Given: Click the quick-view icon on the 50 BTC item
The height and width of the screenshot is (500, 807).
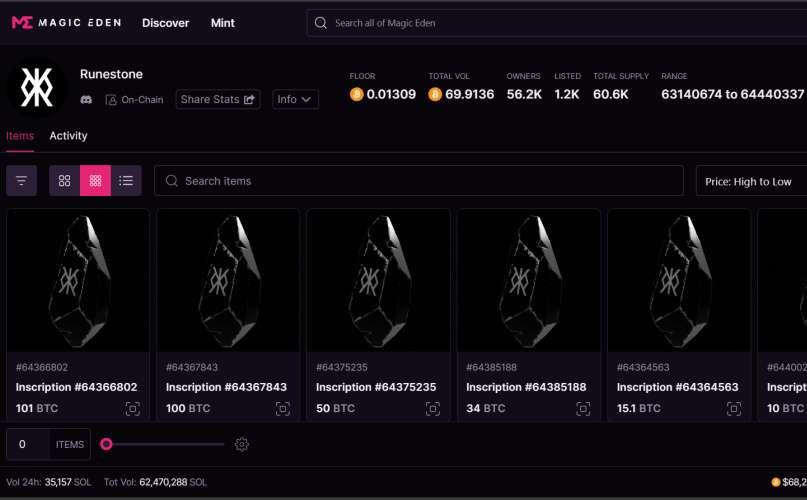Looking at the screenshot, I should (x=433, y=409).
